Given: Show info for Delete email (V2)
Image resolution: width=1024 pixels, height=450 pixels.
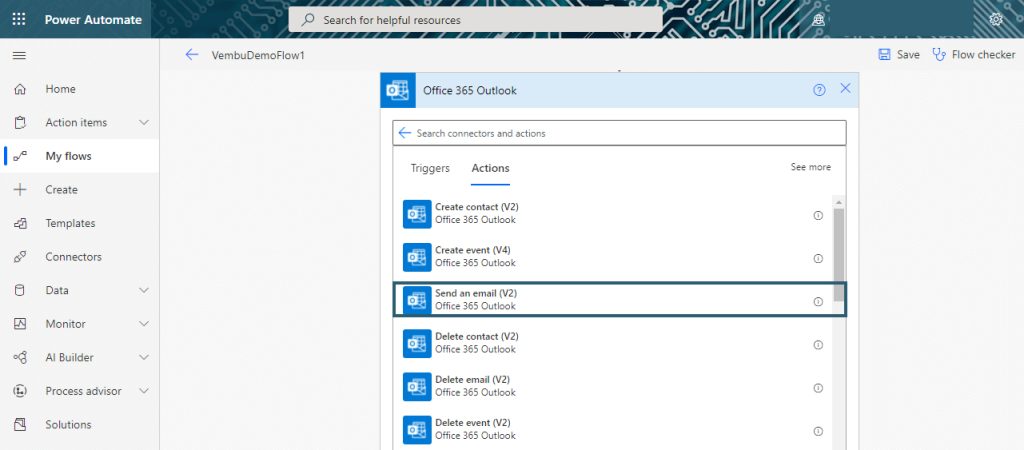Looking at the screenshot, I should [x=818, y=388].
